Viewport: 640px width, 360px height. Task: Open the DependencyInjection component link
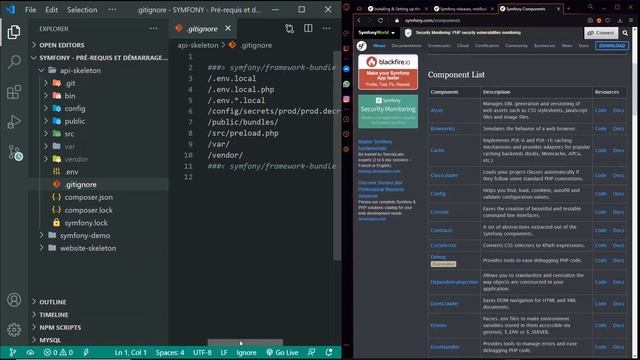[x=454, y=282]
